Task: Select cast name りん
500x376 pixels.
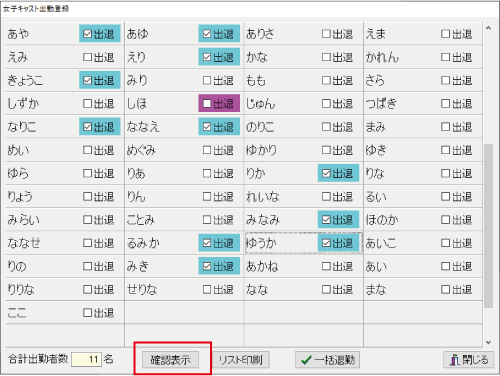Action: (x=136, y=197)
